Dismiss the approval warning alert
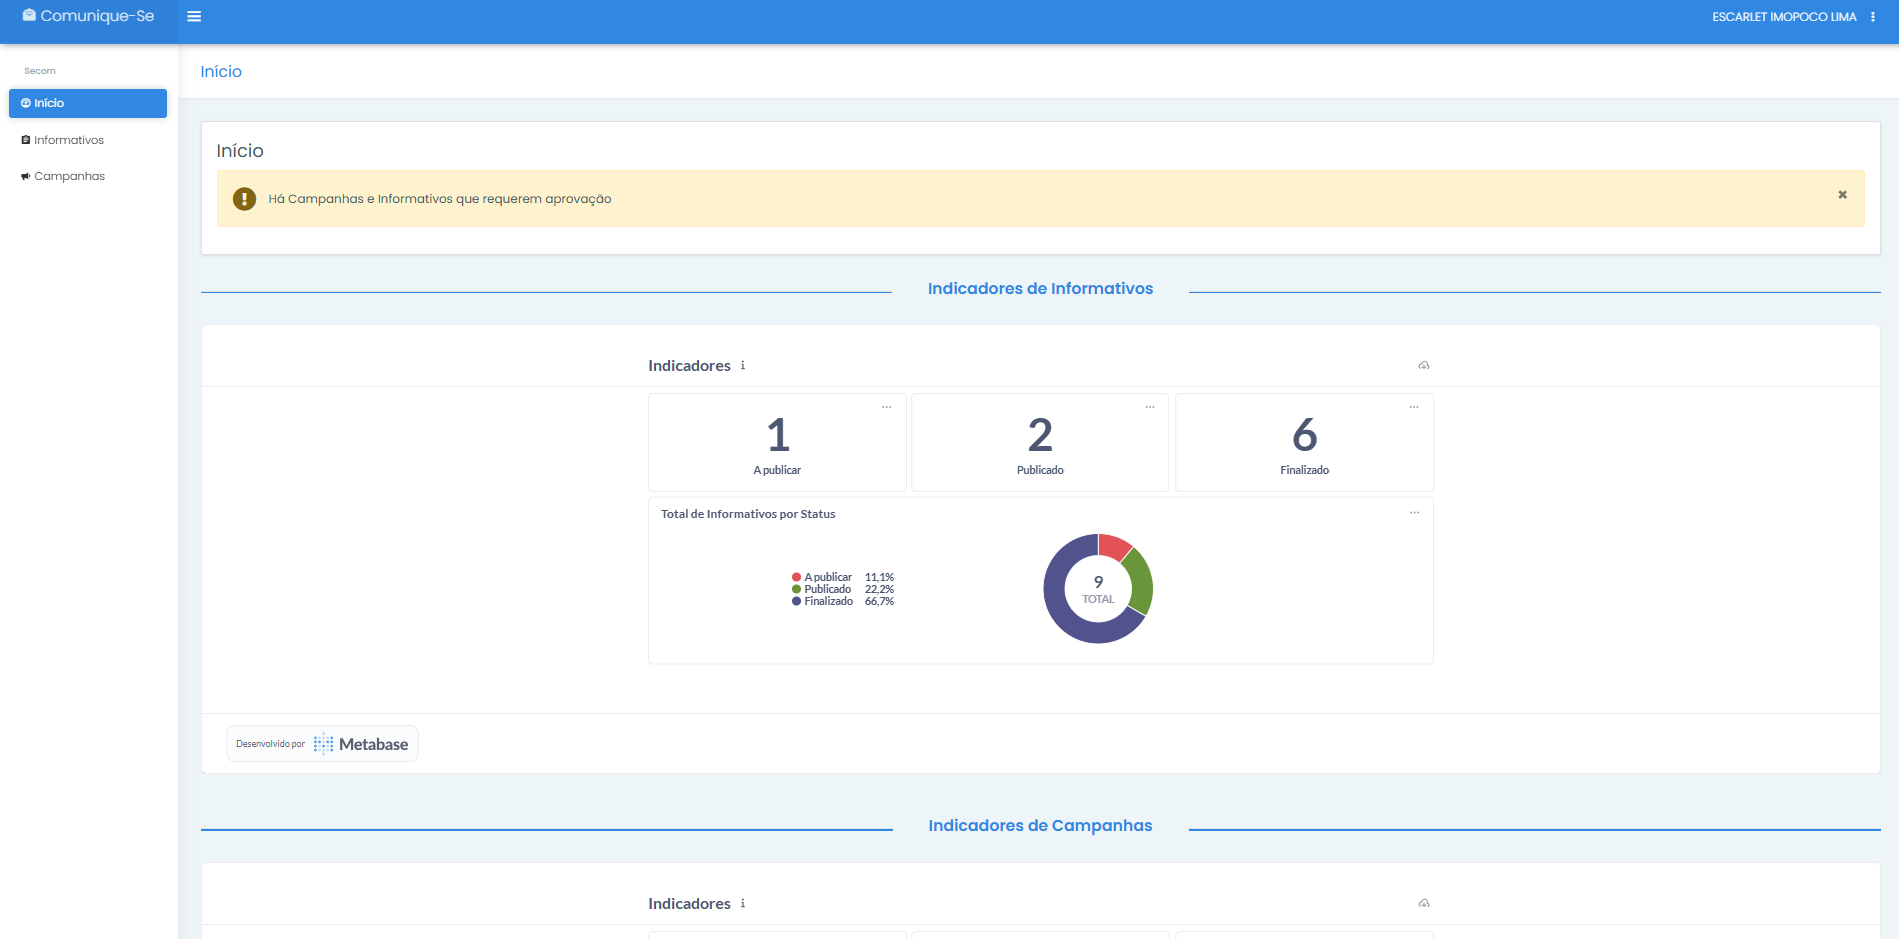Image resolution: width=1899 pixels, height=939 pixels. (x=1842, y=195)
